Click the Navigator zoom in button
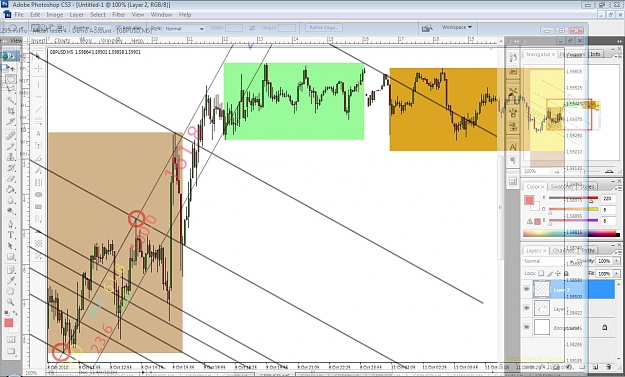 pos(609,171)
